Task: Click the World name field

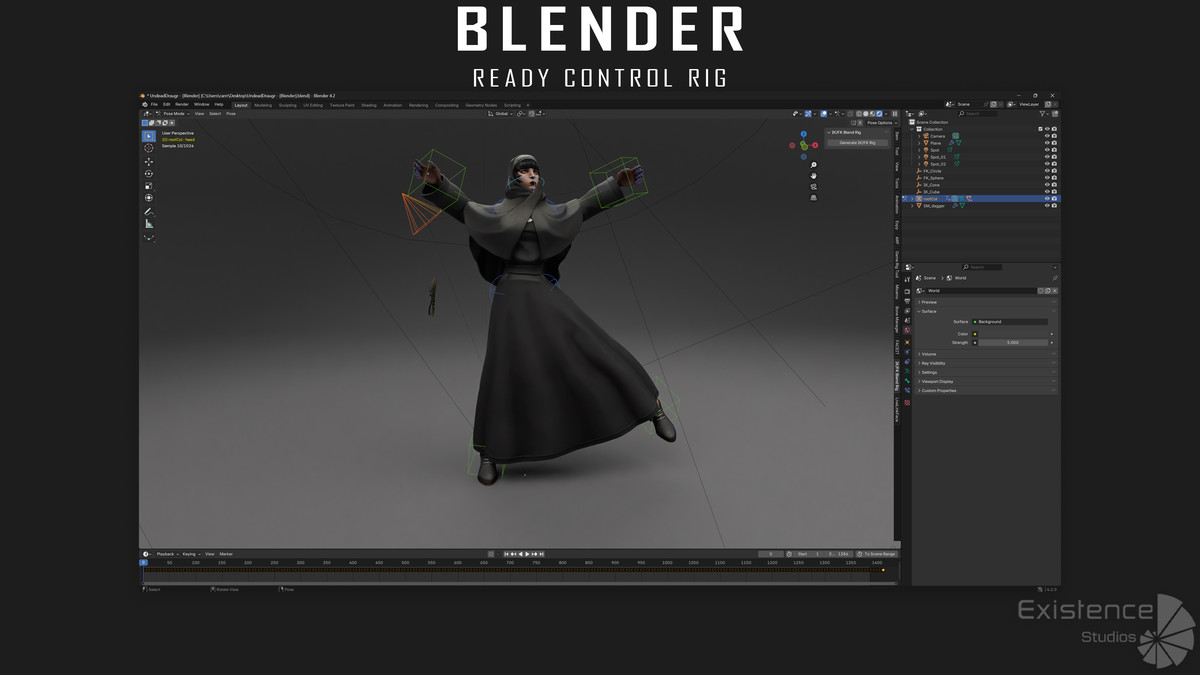Action: click(x=981, y=291)
